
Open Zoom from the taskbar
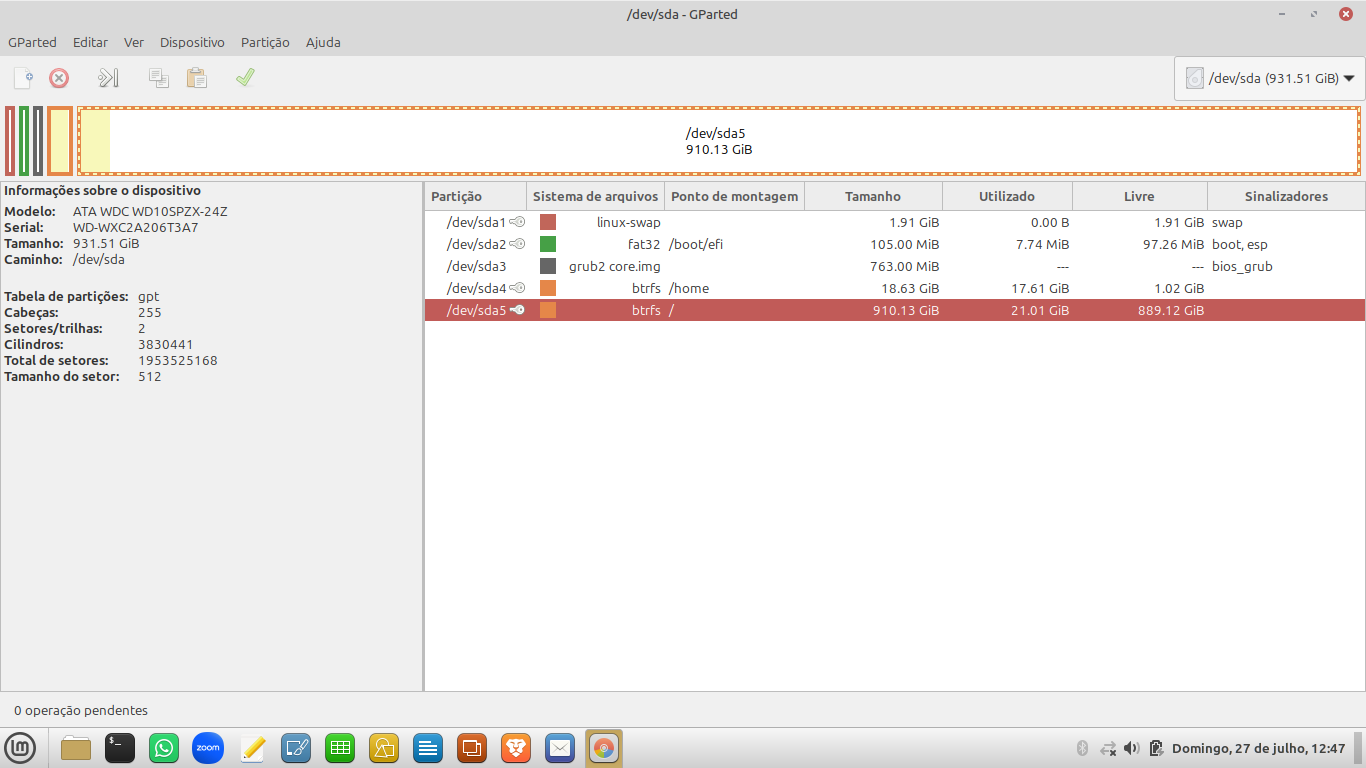pyautogui.click(x=208, y=747)
